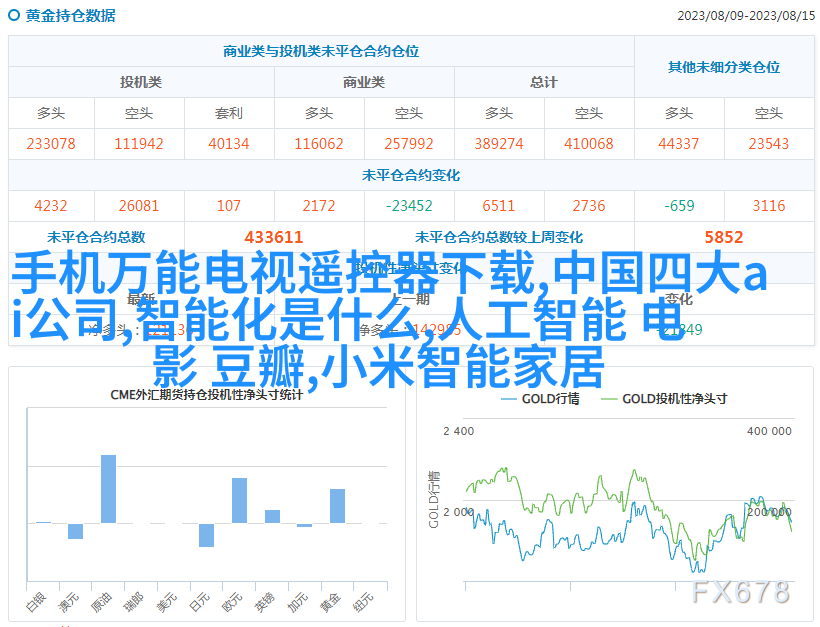Click the 欧元 bar in chart

click(240, 500)
